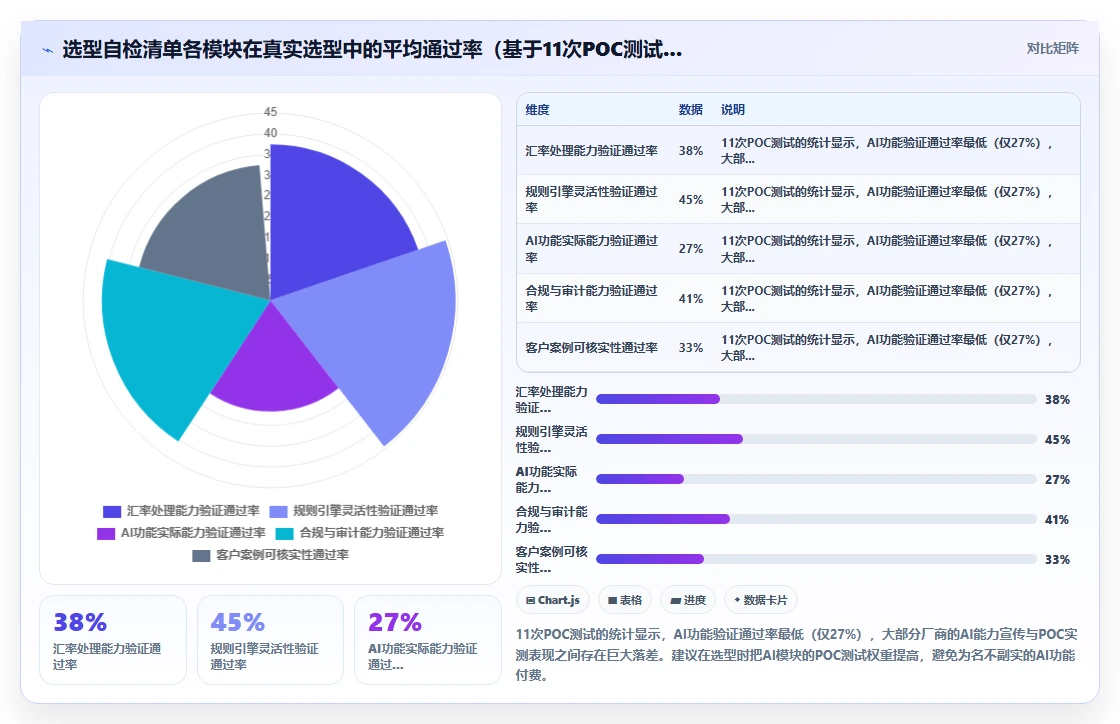The image size is (1120, 724).
Task: Click the 数据 column header
Action: click(x=691, y=109)
